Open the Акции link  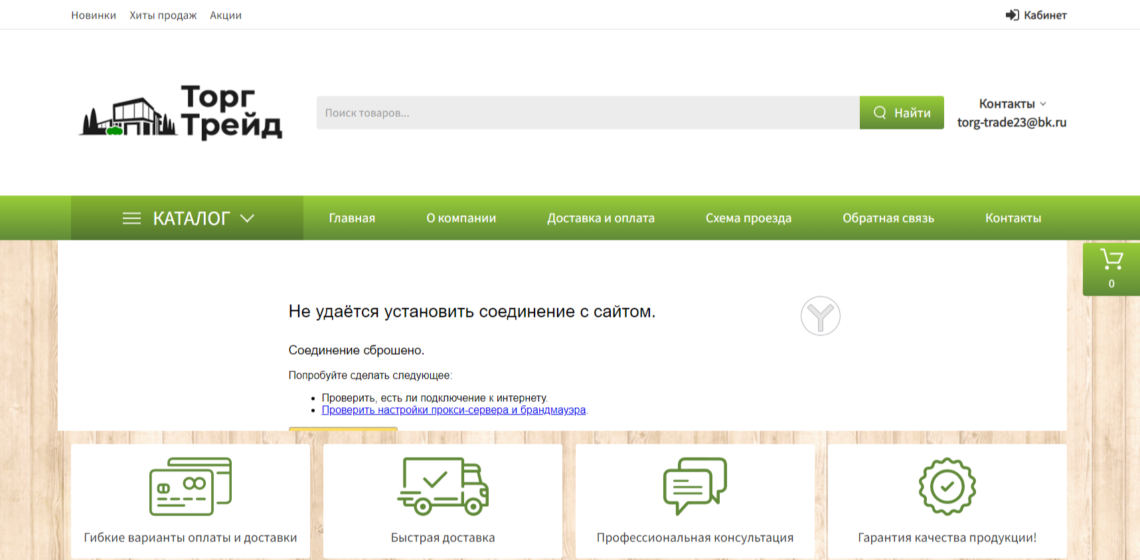(225, 15)
